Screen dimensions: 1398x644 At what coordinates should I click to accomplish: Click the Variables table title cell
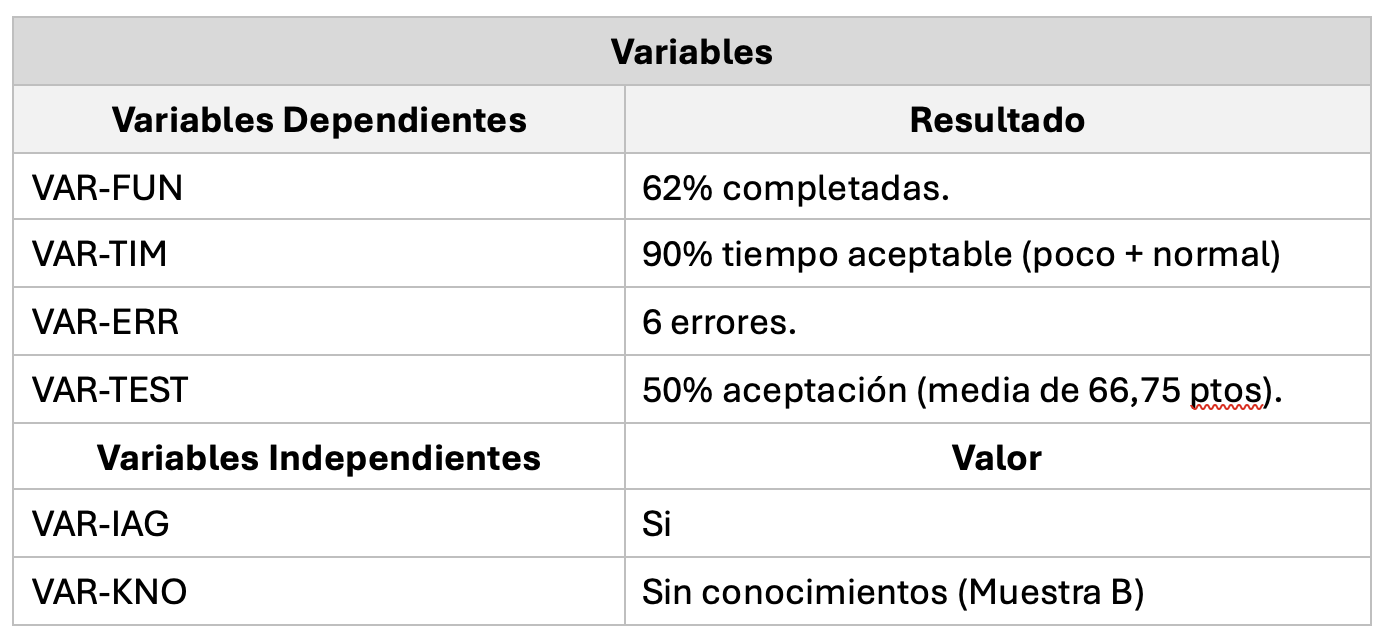pyautogui.click(x=691, y=52)
